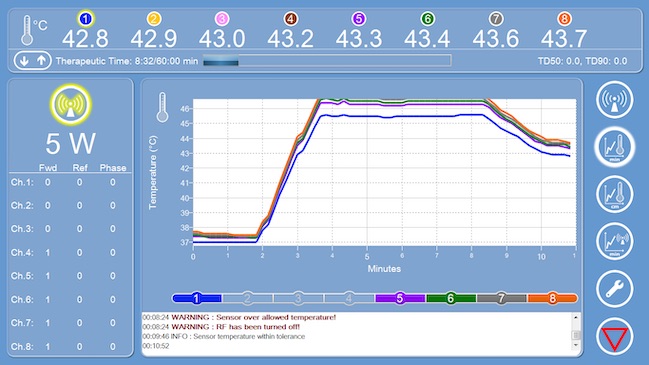
Task: Toggle sensor 2 trace in chart legend
Action: point(248,298)
